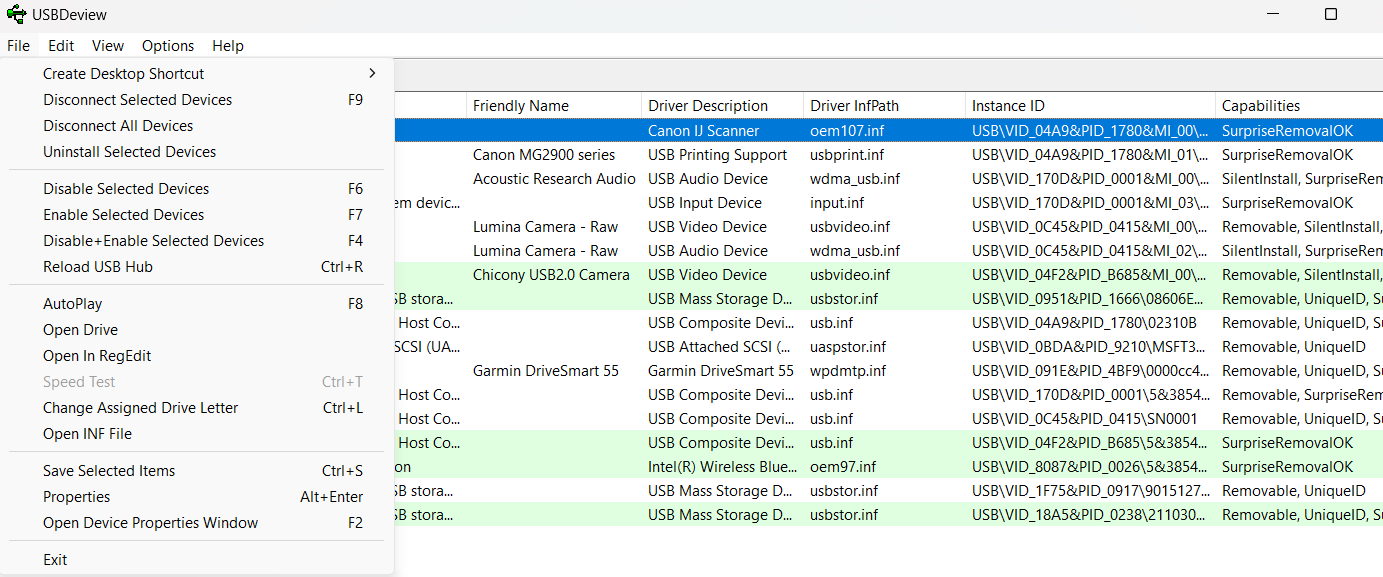Exit USBDeview via the File menu
The height and width of the screenshot is (577, 1383).
pyautogui.click(x=55, y=559)
